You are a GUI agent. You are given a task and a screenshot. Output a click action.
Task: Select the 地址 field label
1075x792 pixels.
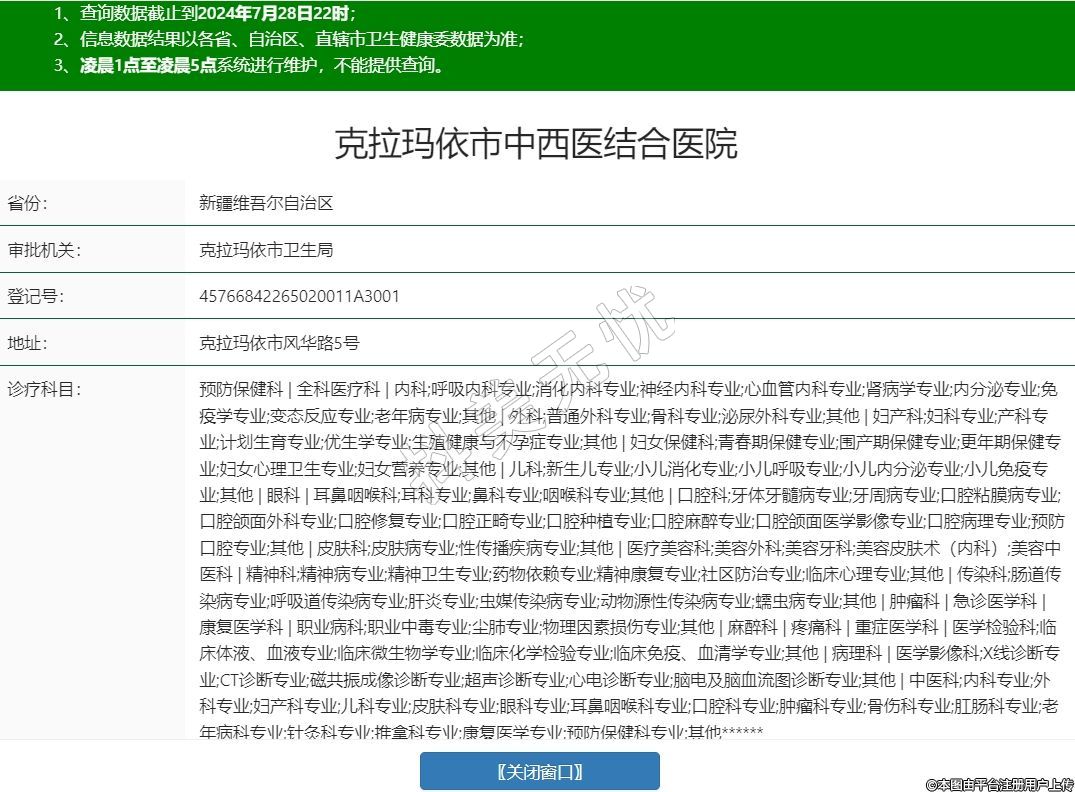(28, 343)
